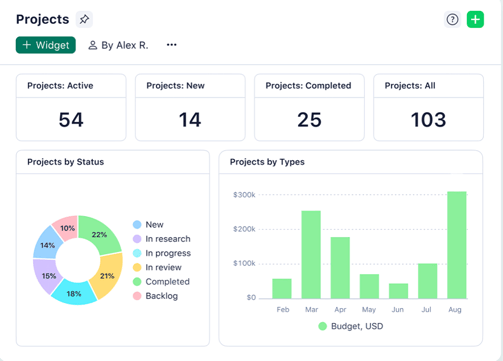Viewport: 503px width, 361px height.
Task: Toggle the Backlog legend entry
Action: tap(155, 296)
